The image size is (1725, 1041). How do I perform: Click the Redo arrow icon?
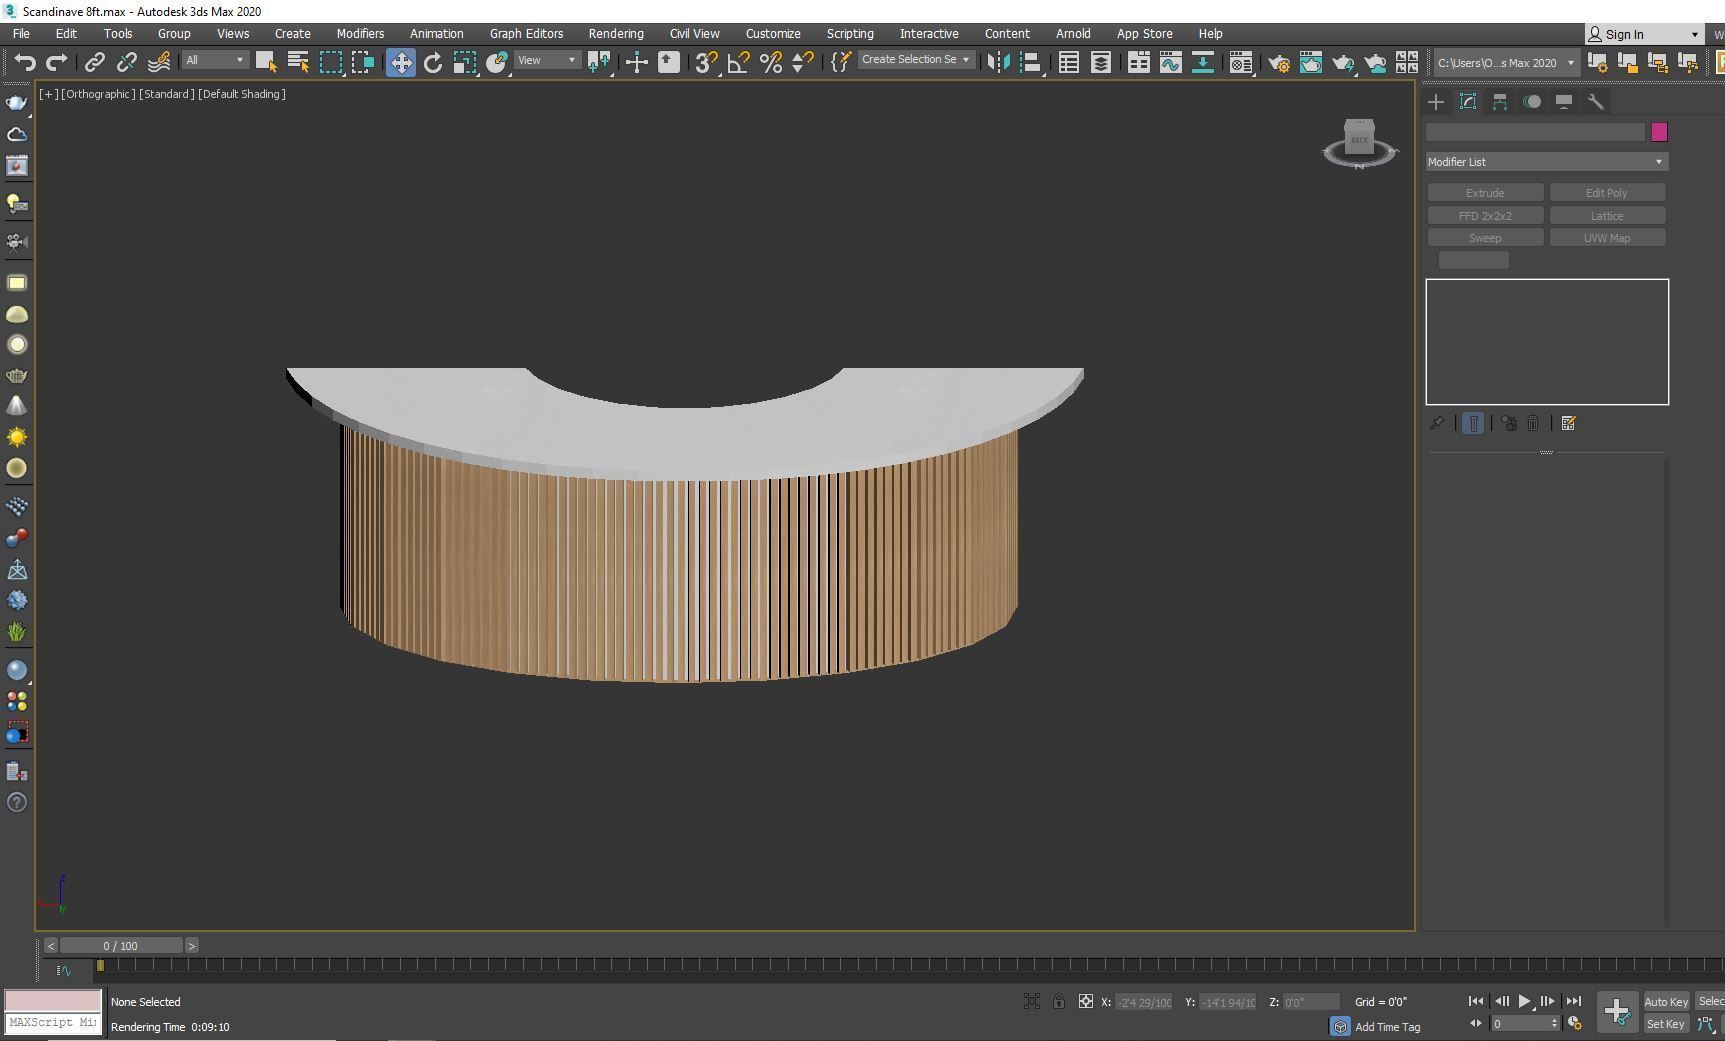click(x=57, y=62)
